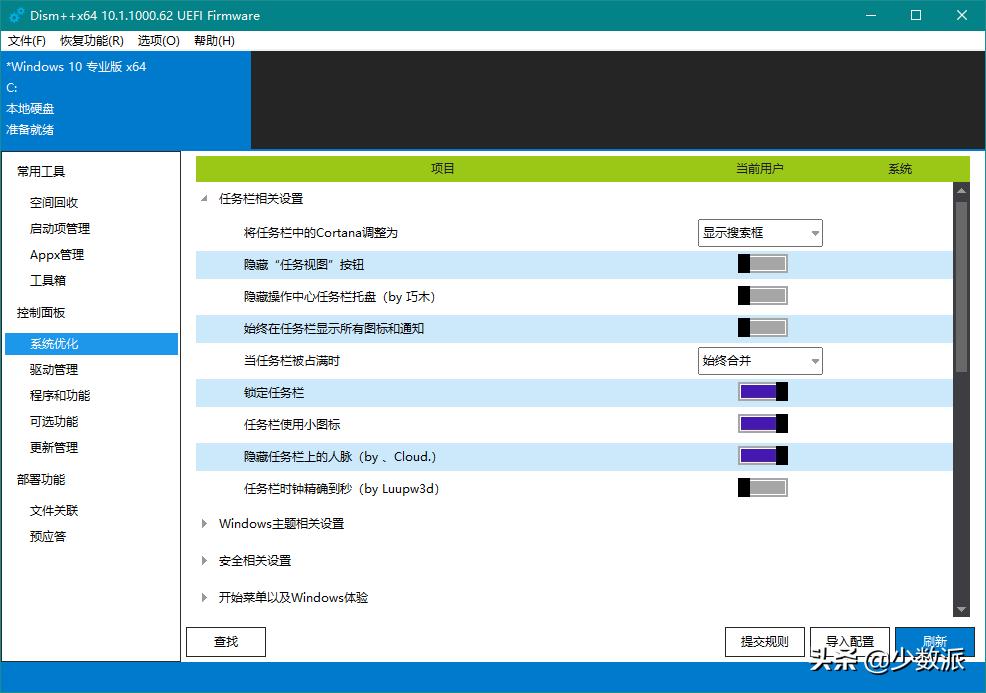The width and height of the screenshot is (986, 693).
Task: Turn off 任务栏使用小图标
Action: [762, 423]
